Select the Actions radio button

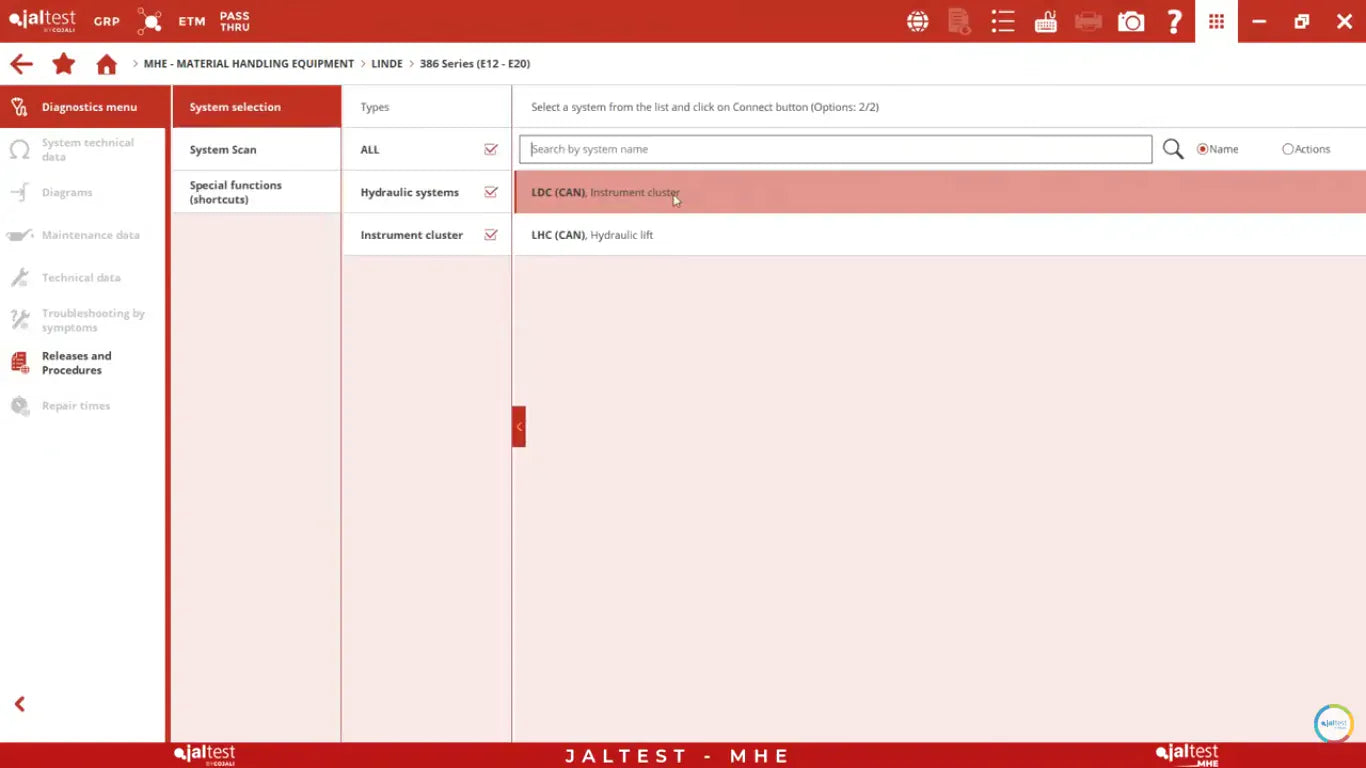pos(1288,148)
